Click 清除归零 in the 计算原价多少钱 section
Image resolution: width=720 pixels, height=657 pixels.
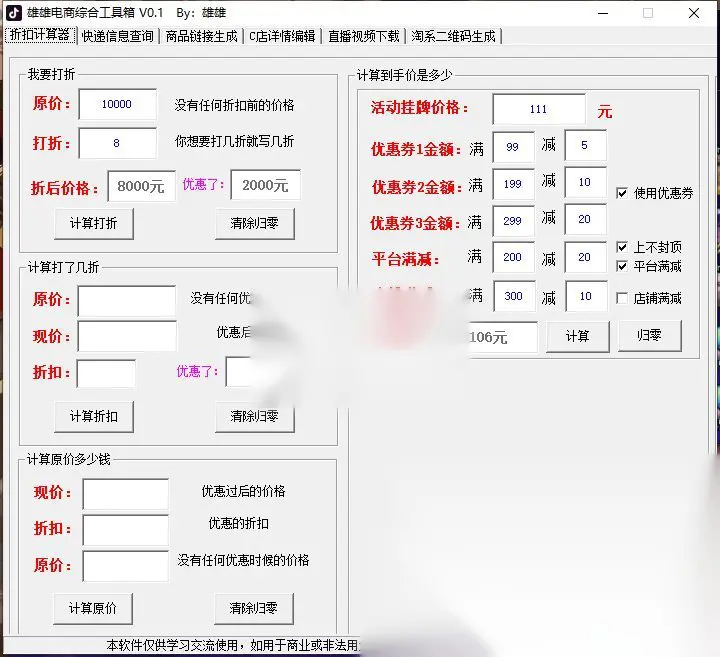coord(253,608)
